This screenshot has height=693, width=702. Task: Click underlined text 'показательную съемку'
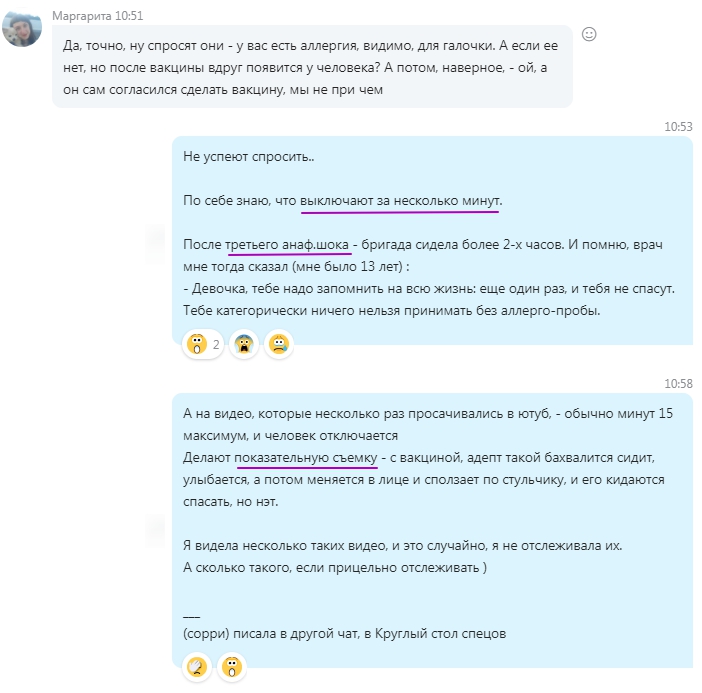[306, 458]
